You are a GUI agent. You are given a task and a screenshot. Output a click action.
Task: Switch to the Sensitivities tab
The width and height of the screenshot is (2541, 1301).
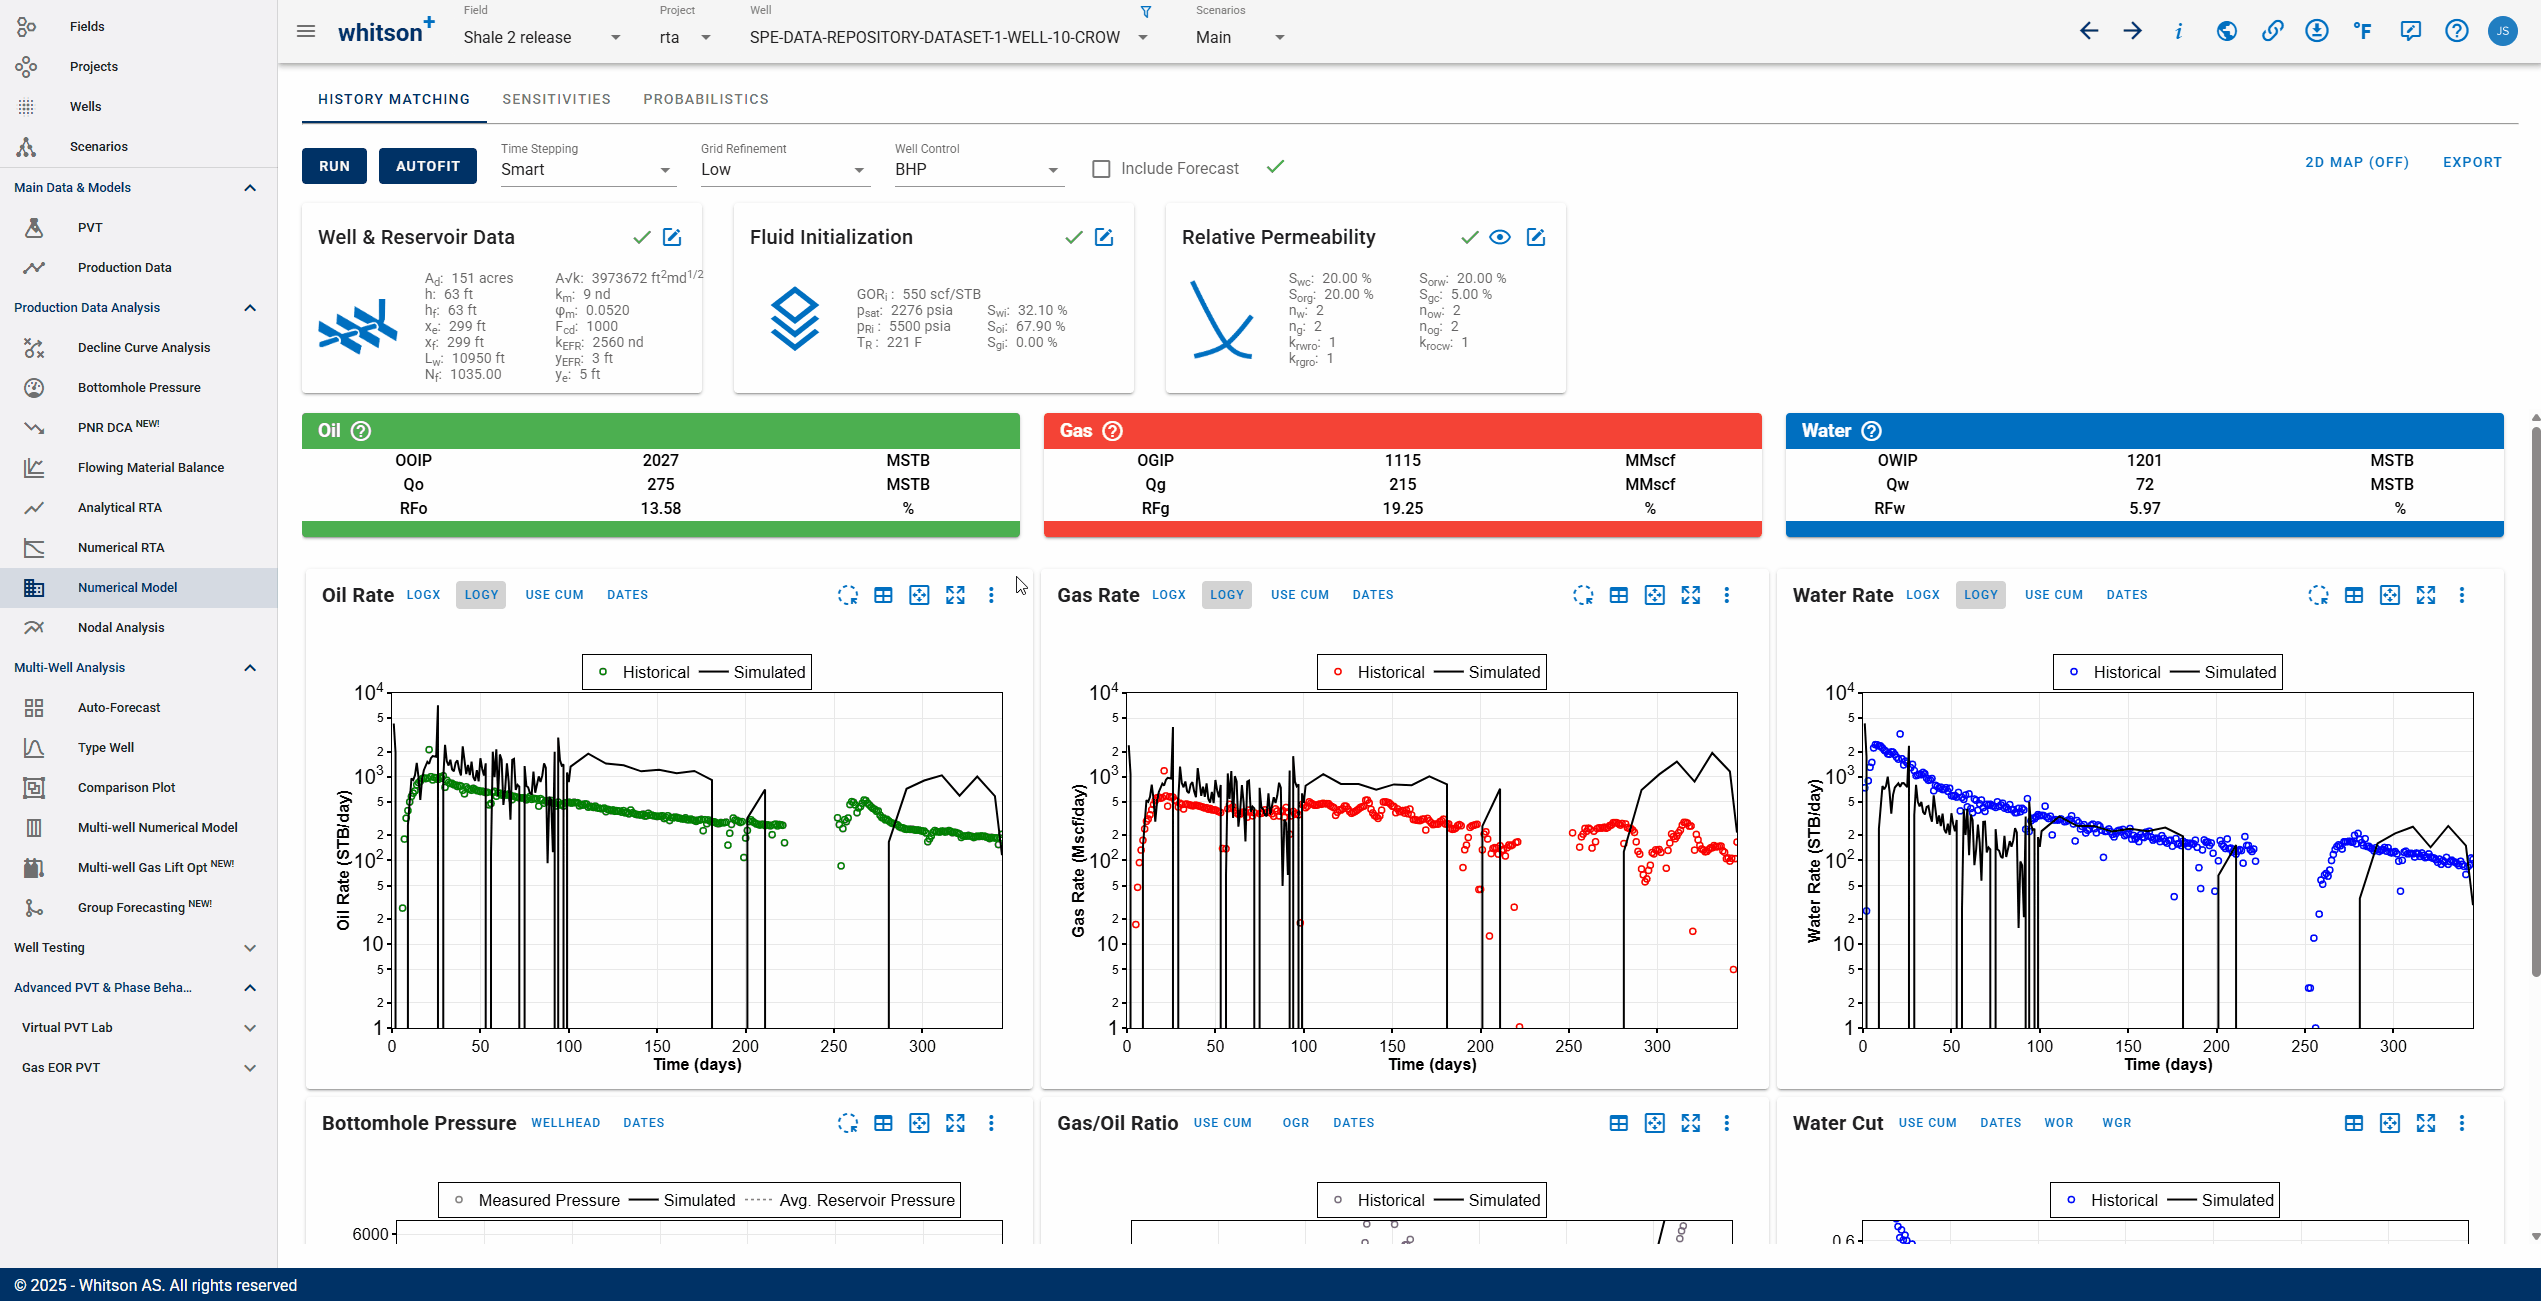[556, 99]
